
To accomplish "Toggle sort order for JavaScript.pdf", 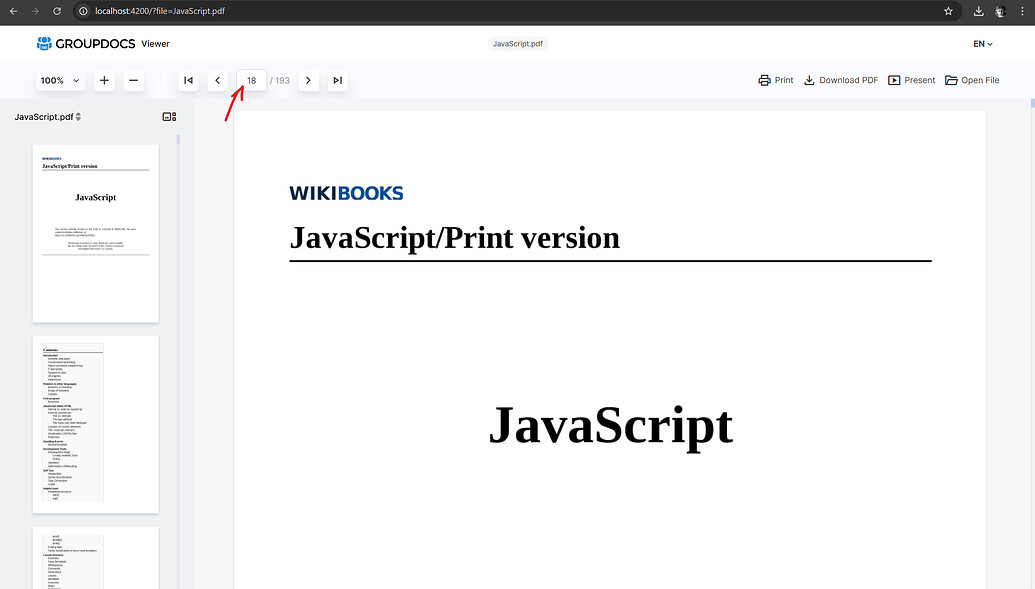I will point(80,116).
